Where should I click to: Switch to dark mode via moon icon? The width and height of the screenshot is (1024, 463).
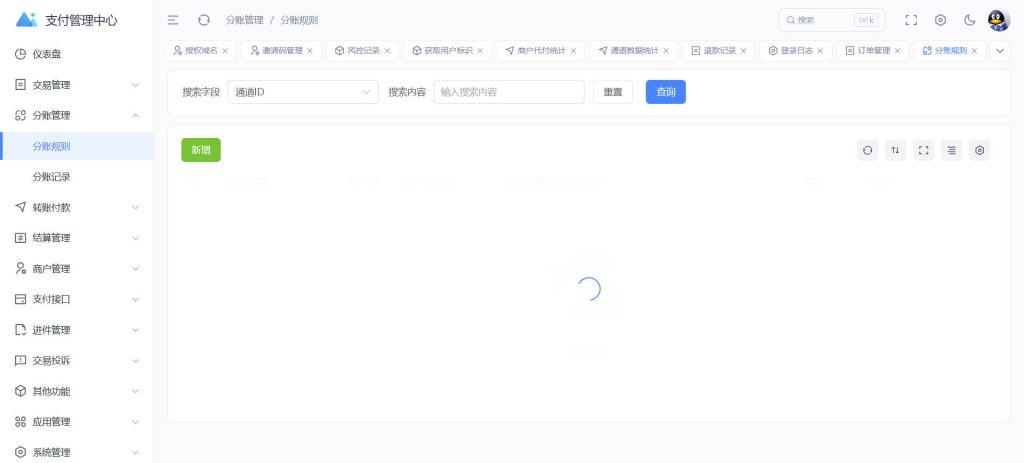pyautogui.click(x=970, y=20)
